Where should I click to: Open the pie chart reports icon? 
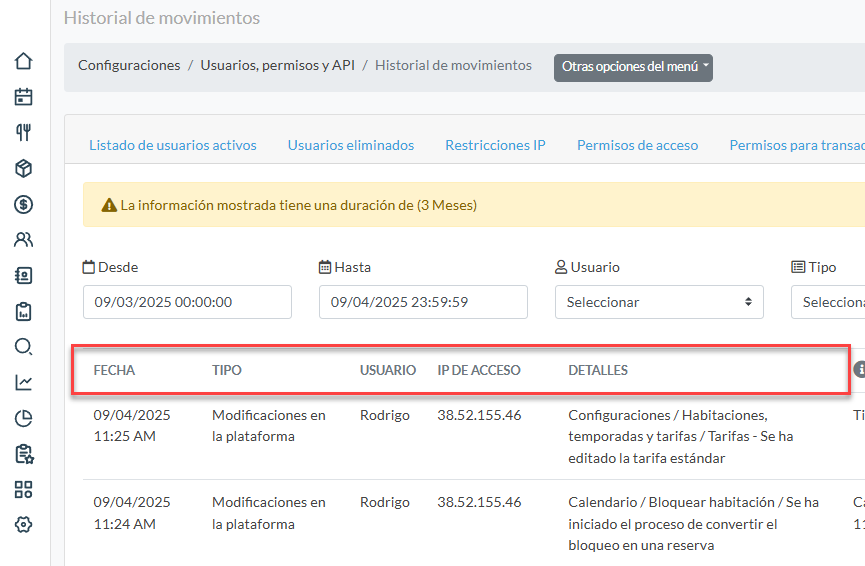(x=23, y=418)
